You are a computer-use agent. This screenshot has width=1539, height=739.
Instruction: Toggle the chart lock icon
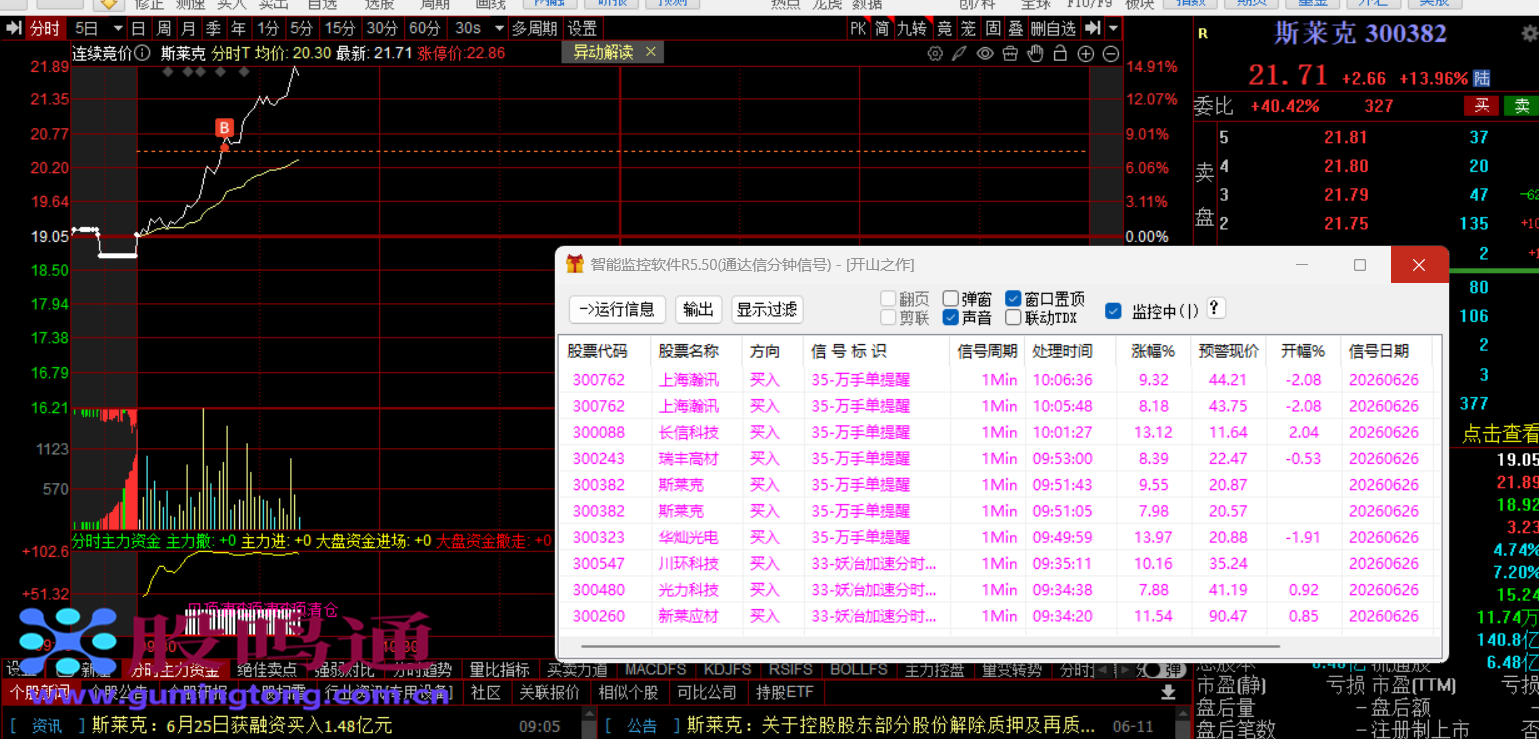click(x=1061, y=53)
